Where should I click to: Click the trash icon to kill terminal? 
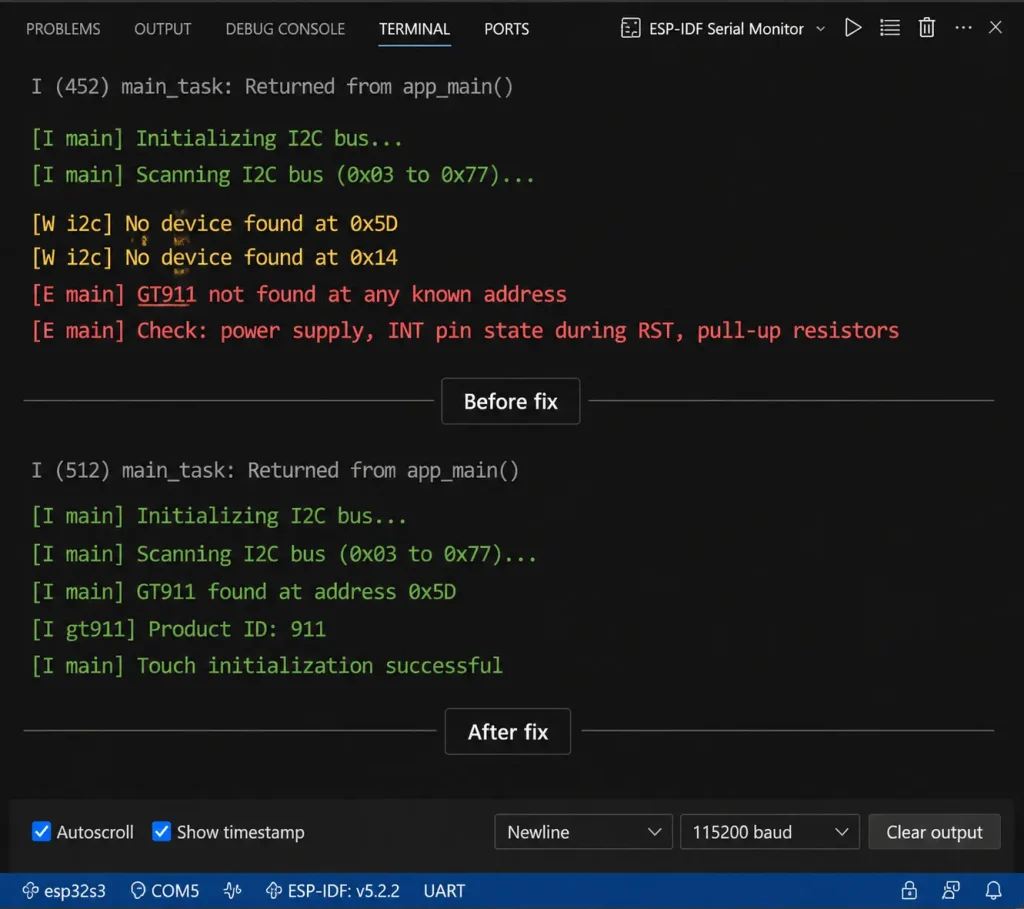tap(927, 28)
